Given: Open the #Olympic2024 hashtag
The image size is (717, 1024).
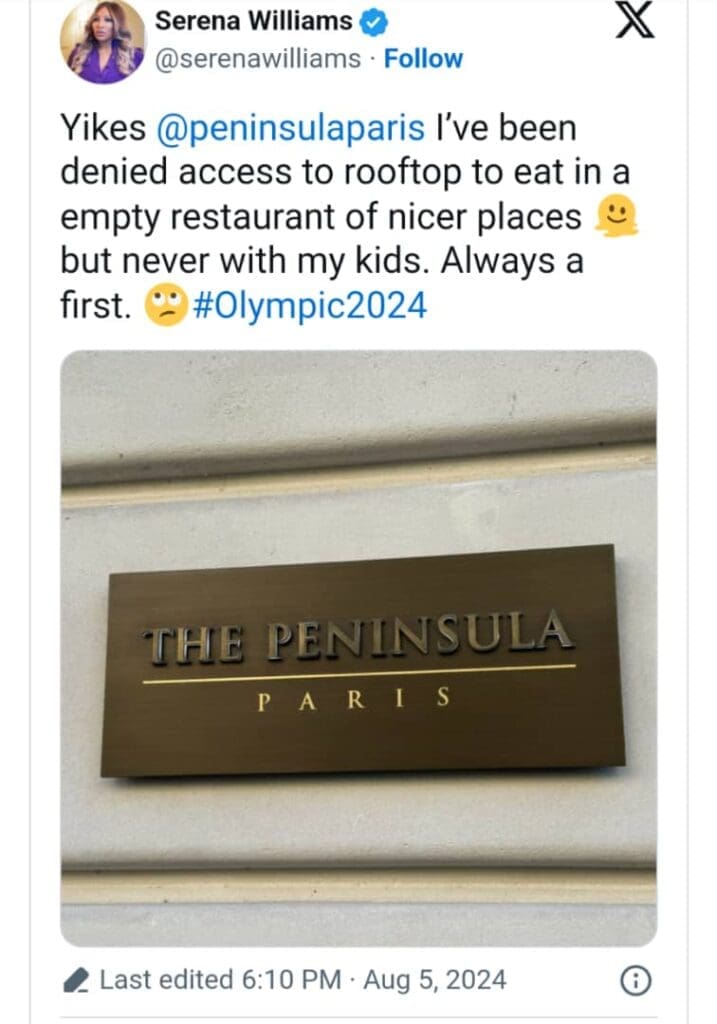Looking at the screenshot, I should pos(307,306).
